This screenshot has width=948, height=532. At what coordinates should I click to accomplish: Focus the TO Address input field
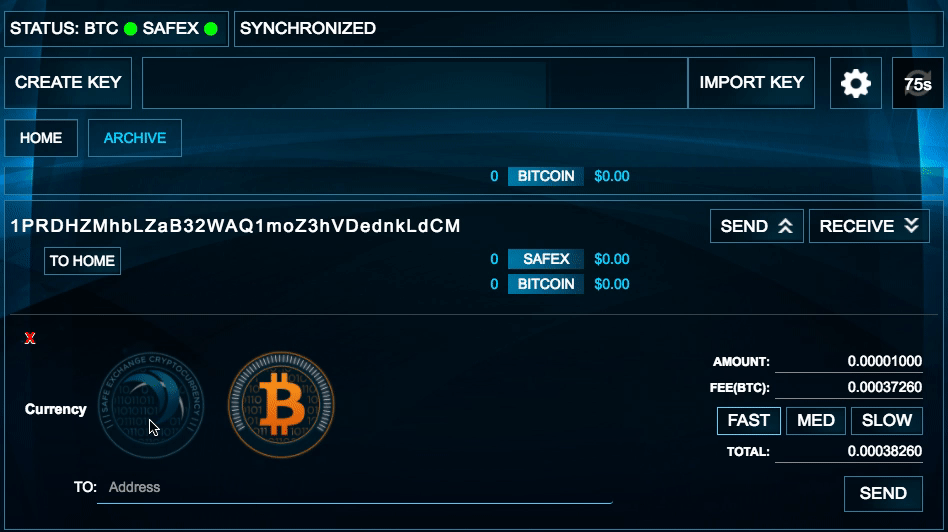(354, 488)
